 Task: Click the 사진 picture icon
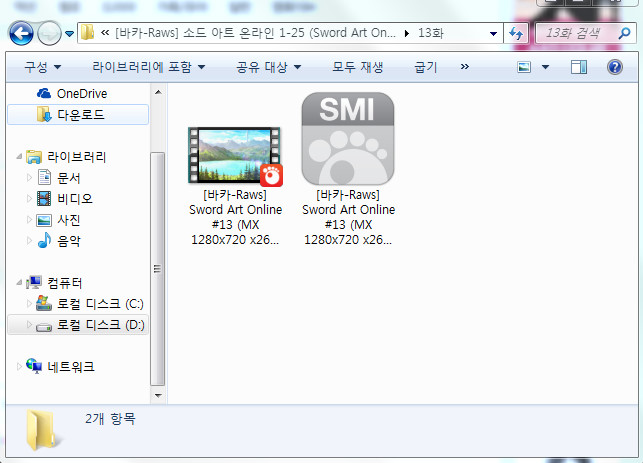click(44, 220)
